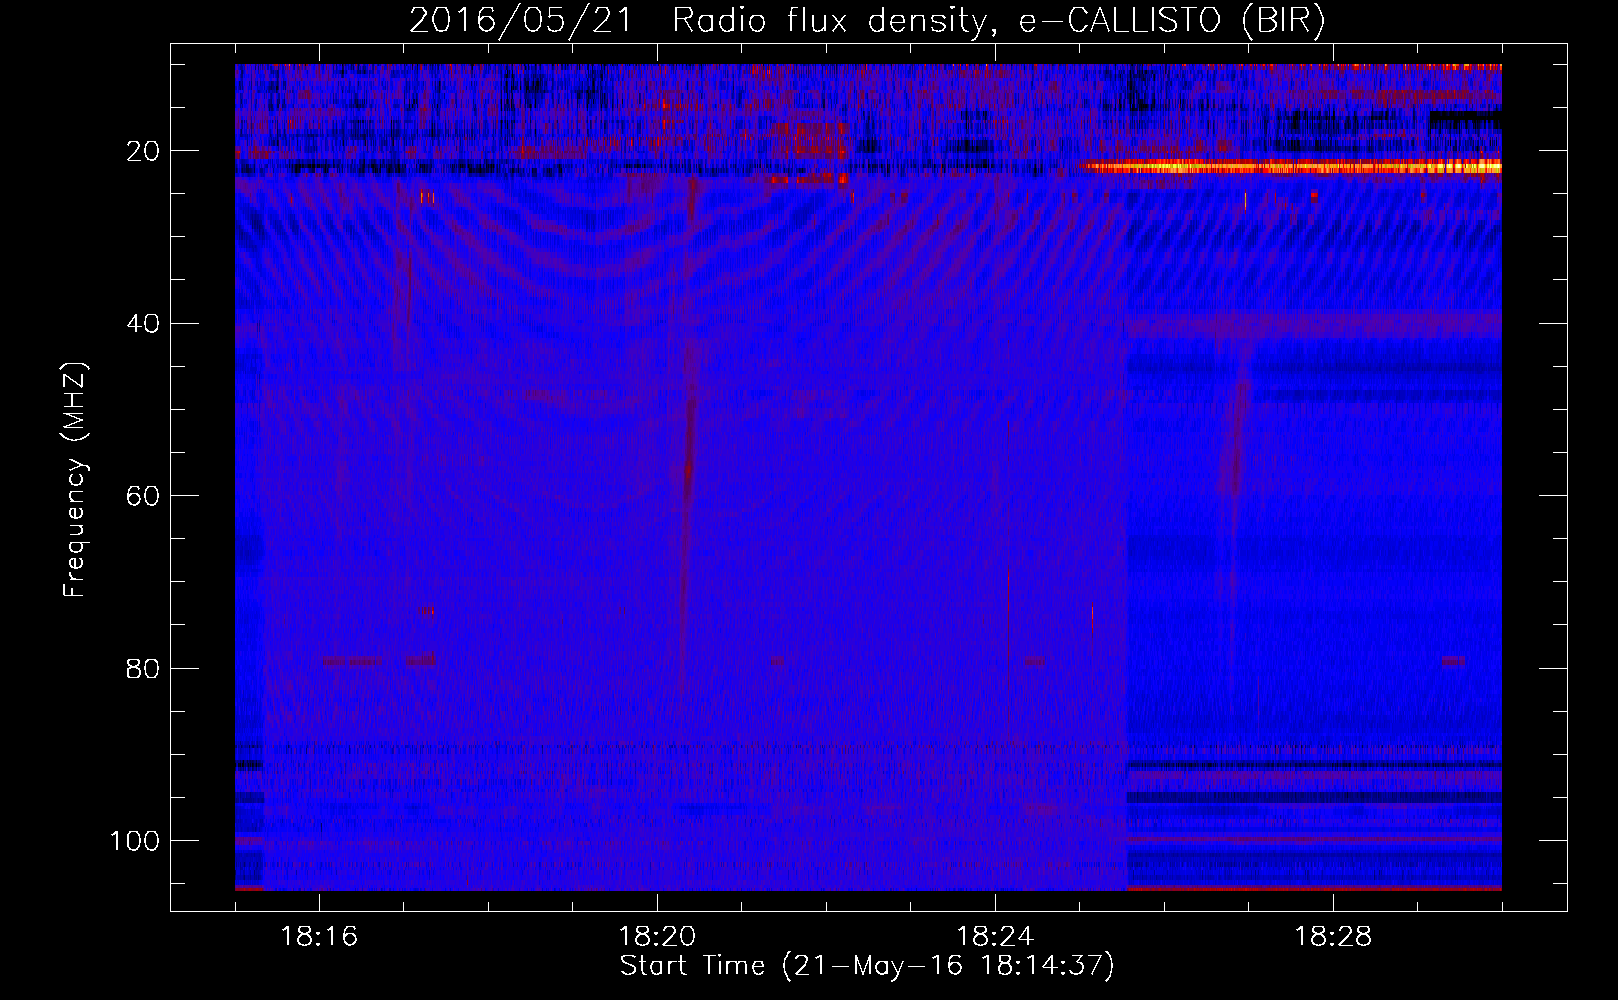Click the '40' frequency tick label
This screenshot has width=1618, height=1000.
[x=144, y=324]
